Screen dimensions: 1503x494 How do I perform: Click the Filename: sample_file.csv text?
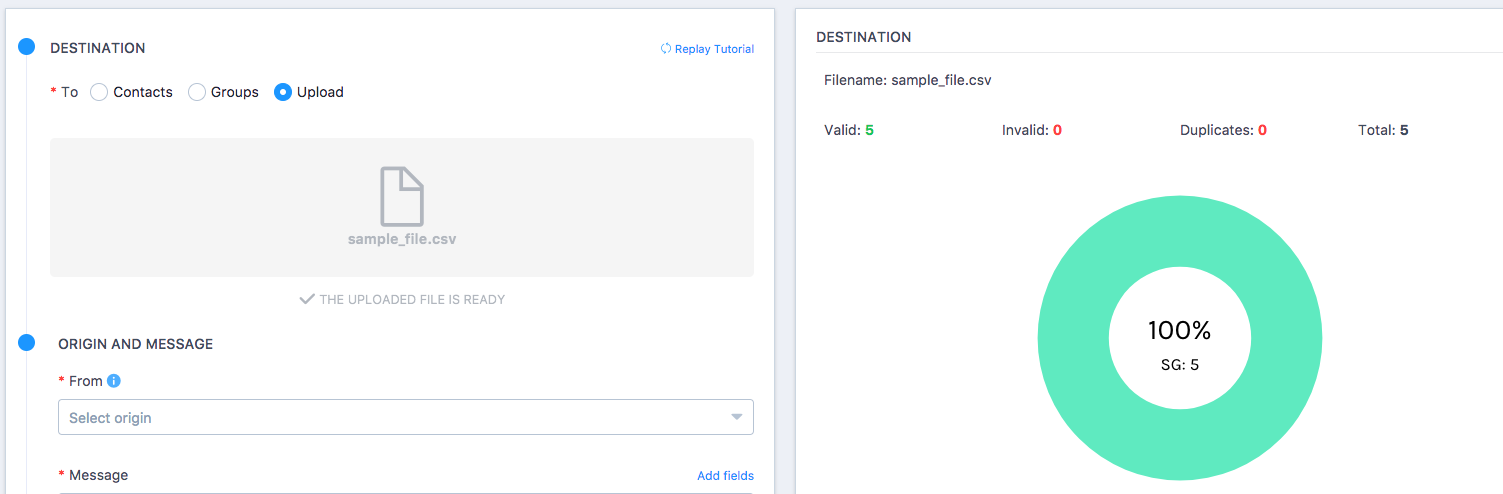click(908, 79)
